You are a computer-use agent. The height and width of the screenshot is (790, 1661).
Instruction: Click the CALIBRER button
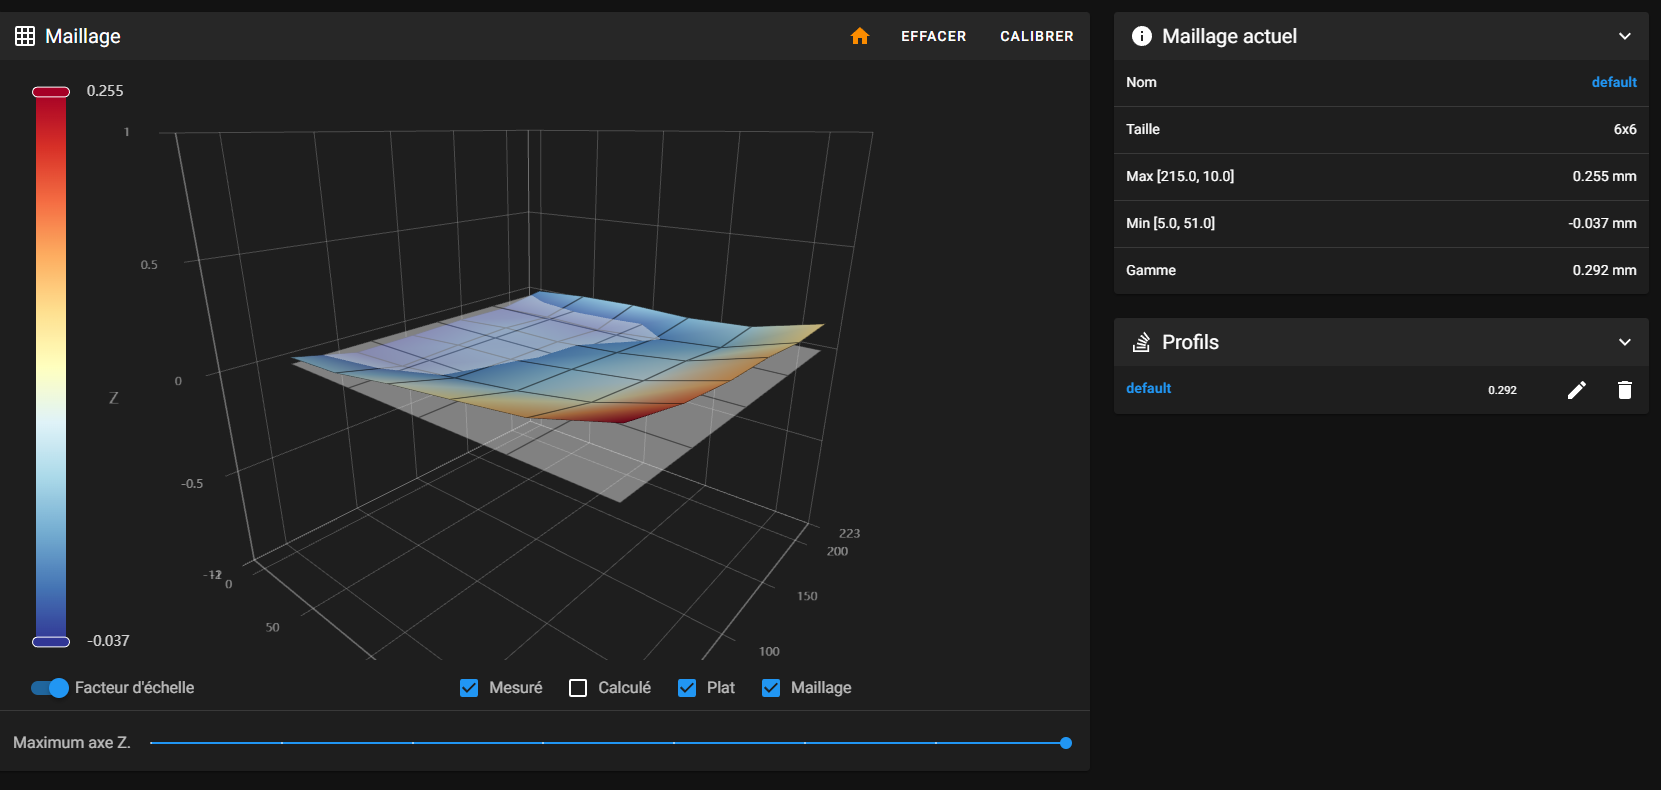[x=1037, y=36]
